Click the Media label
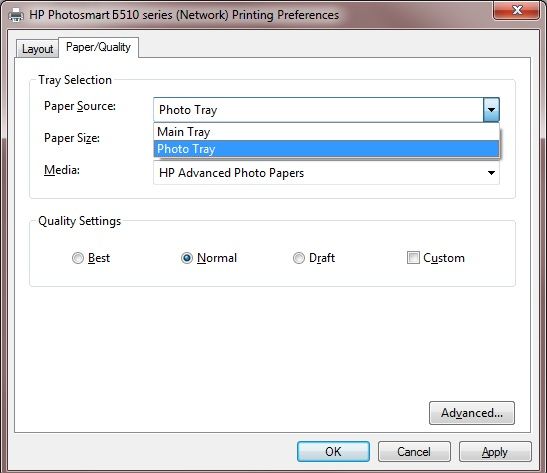The height and width of the screenshot is (473, 547). [62, 170]
